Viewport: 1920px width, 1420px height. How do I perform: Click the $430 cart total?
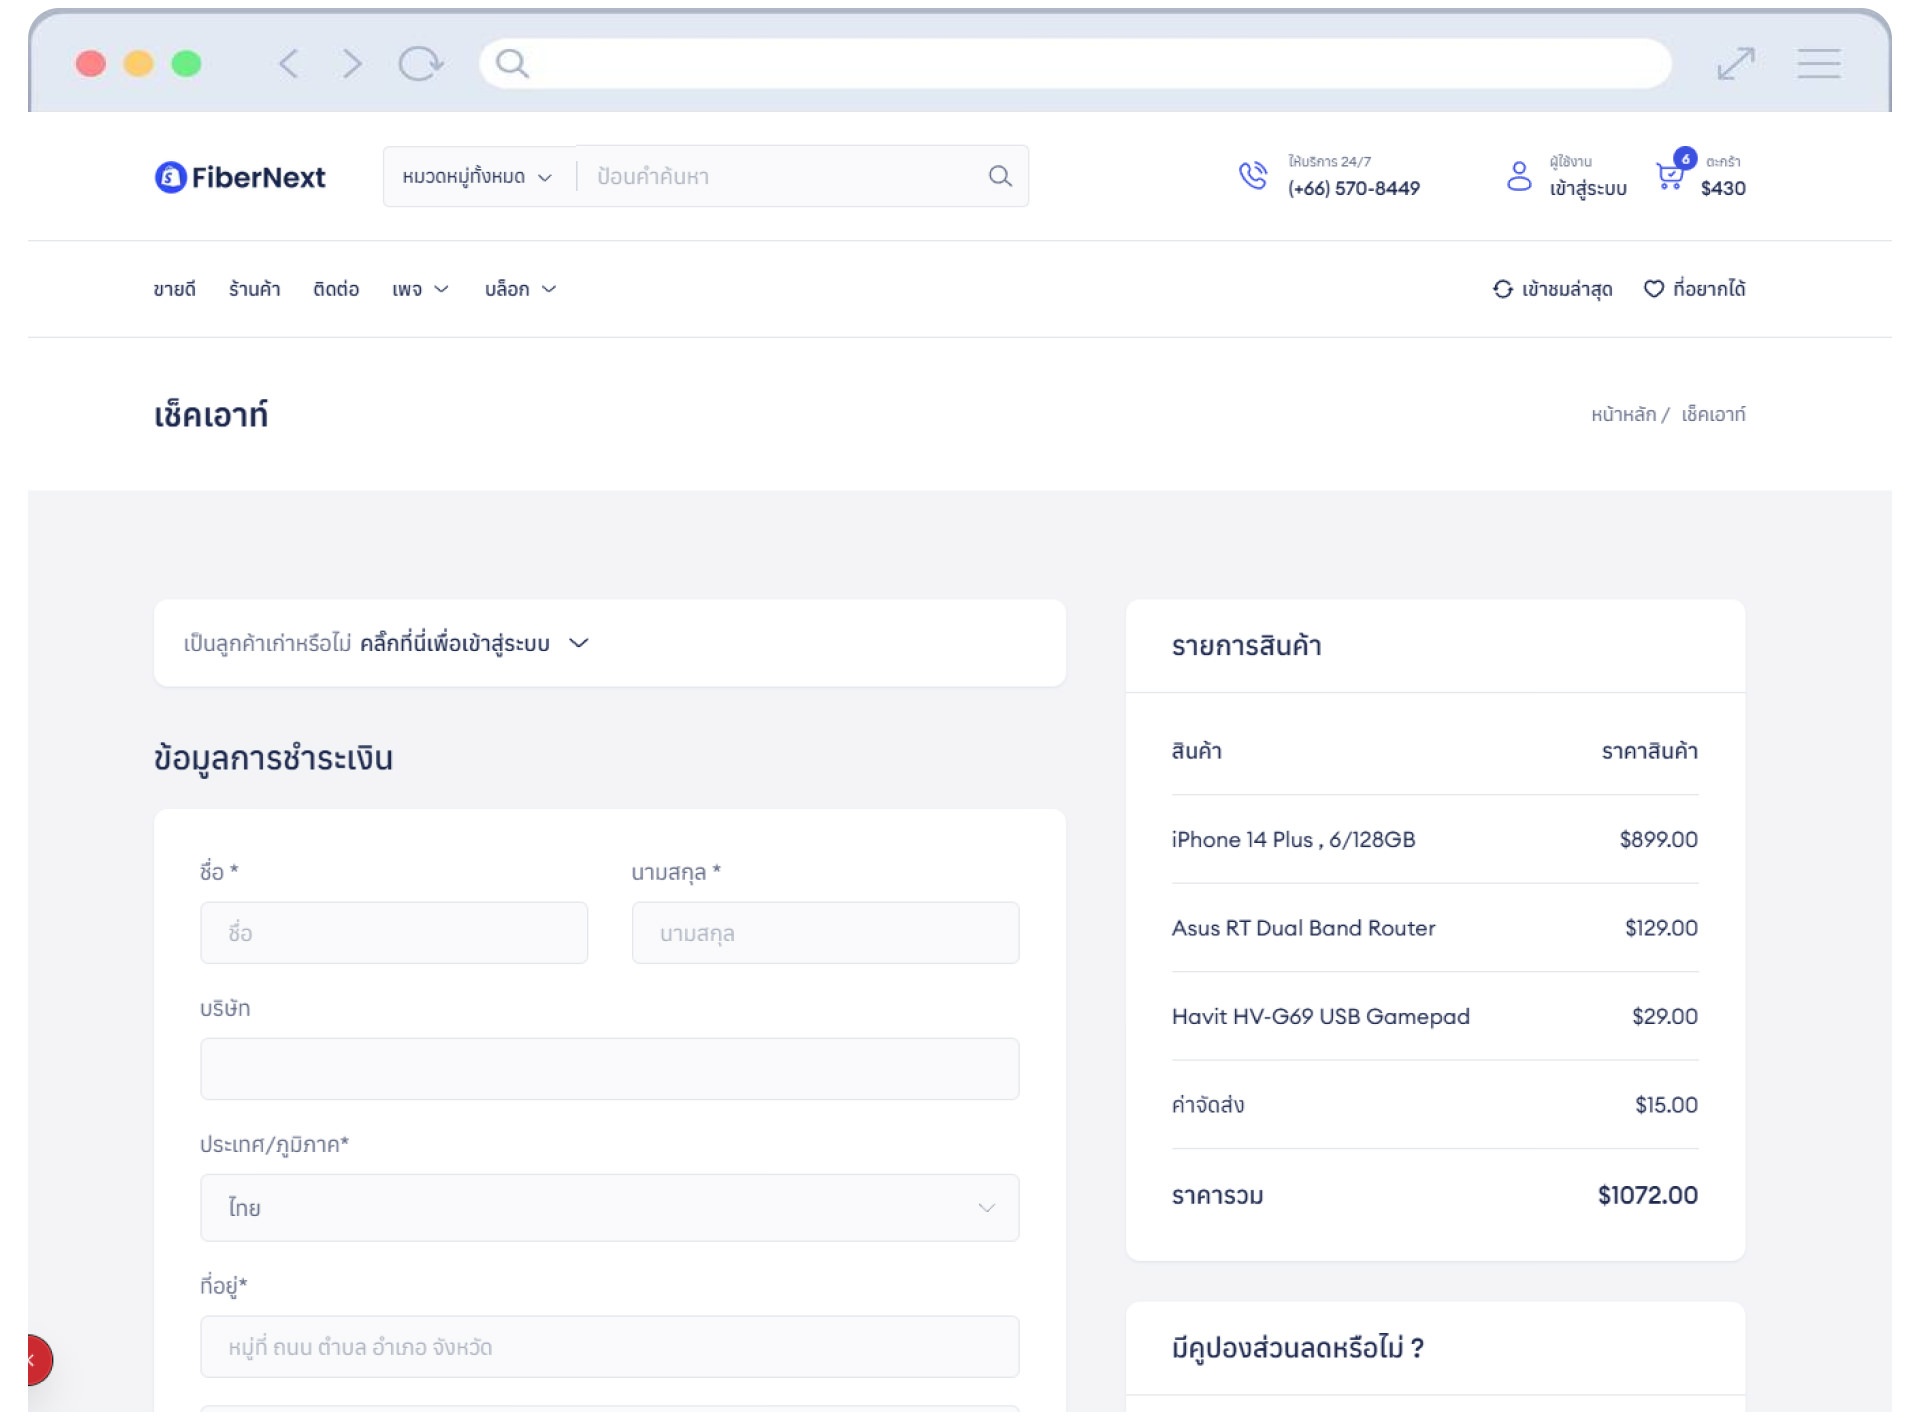1723,188
